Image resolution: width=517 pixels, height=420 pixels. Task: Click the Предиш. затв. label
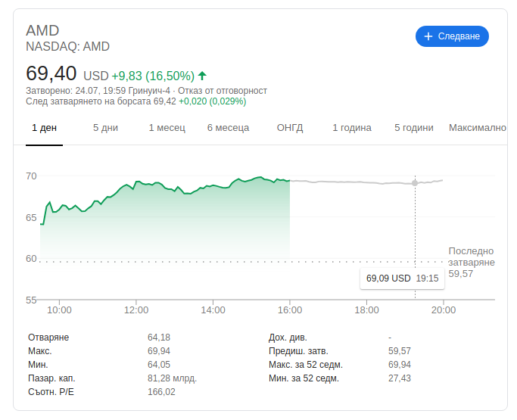pyautogui.click(x=298, y=351)
